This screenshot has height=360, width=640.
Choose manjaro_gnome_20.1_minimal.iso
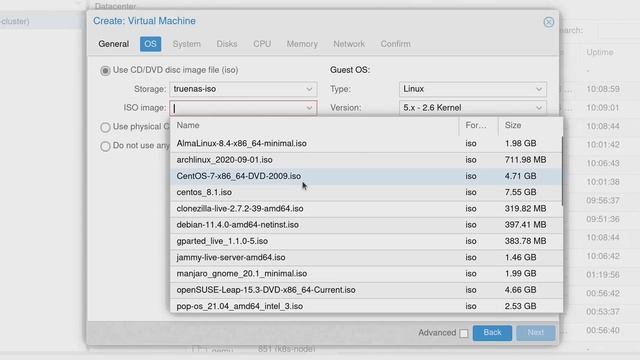[366, 274]
